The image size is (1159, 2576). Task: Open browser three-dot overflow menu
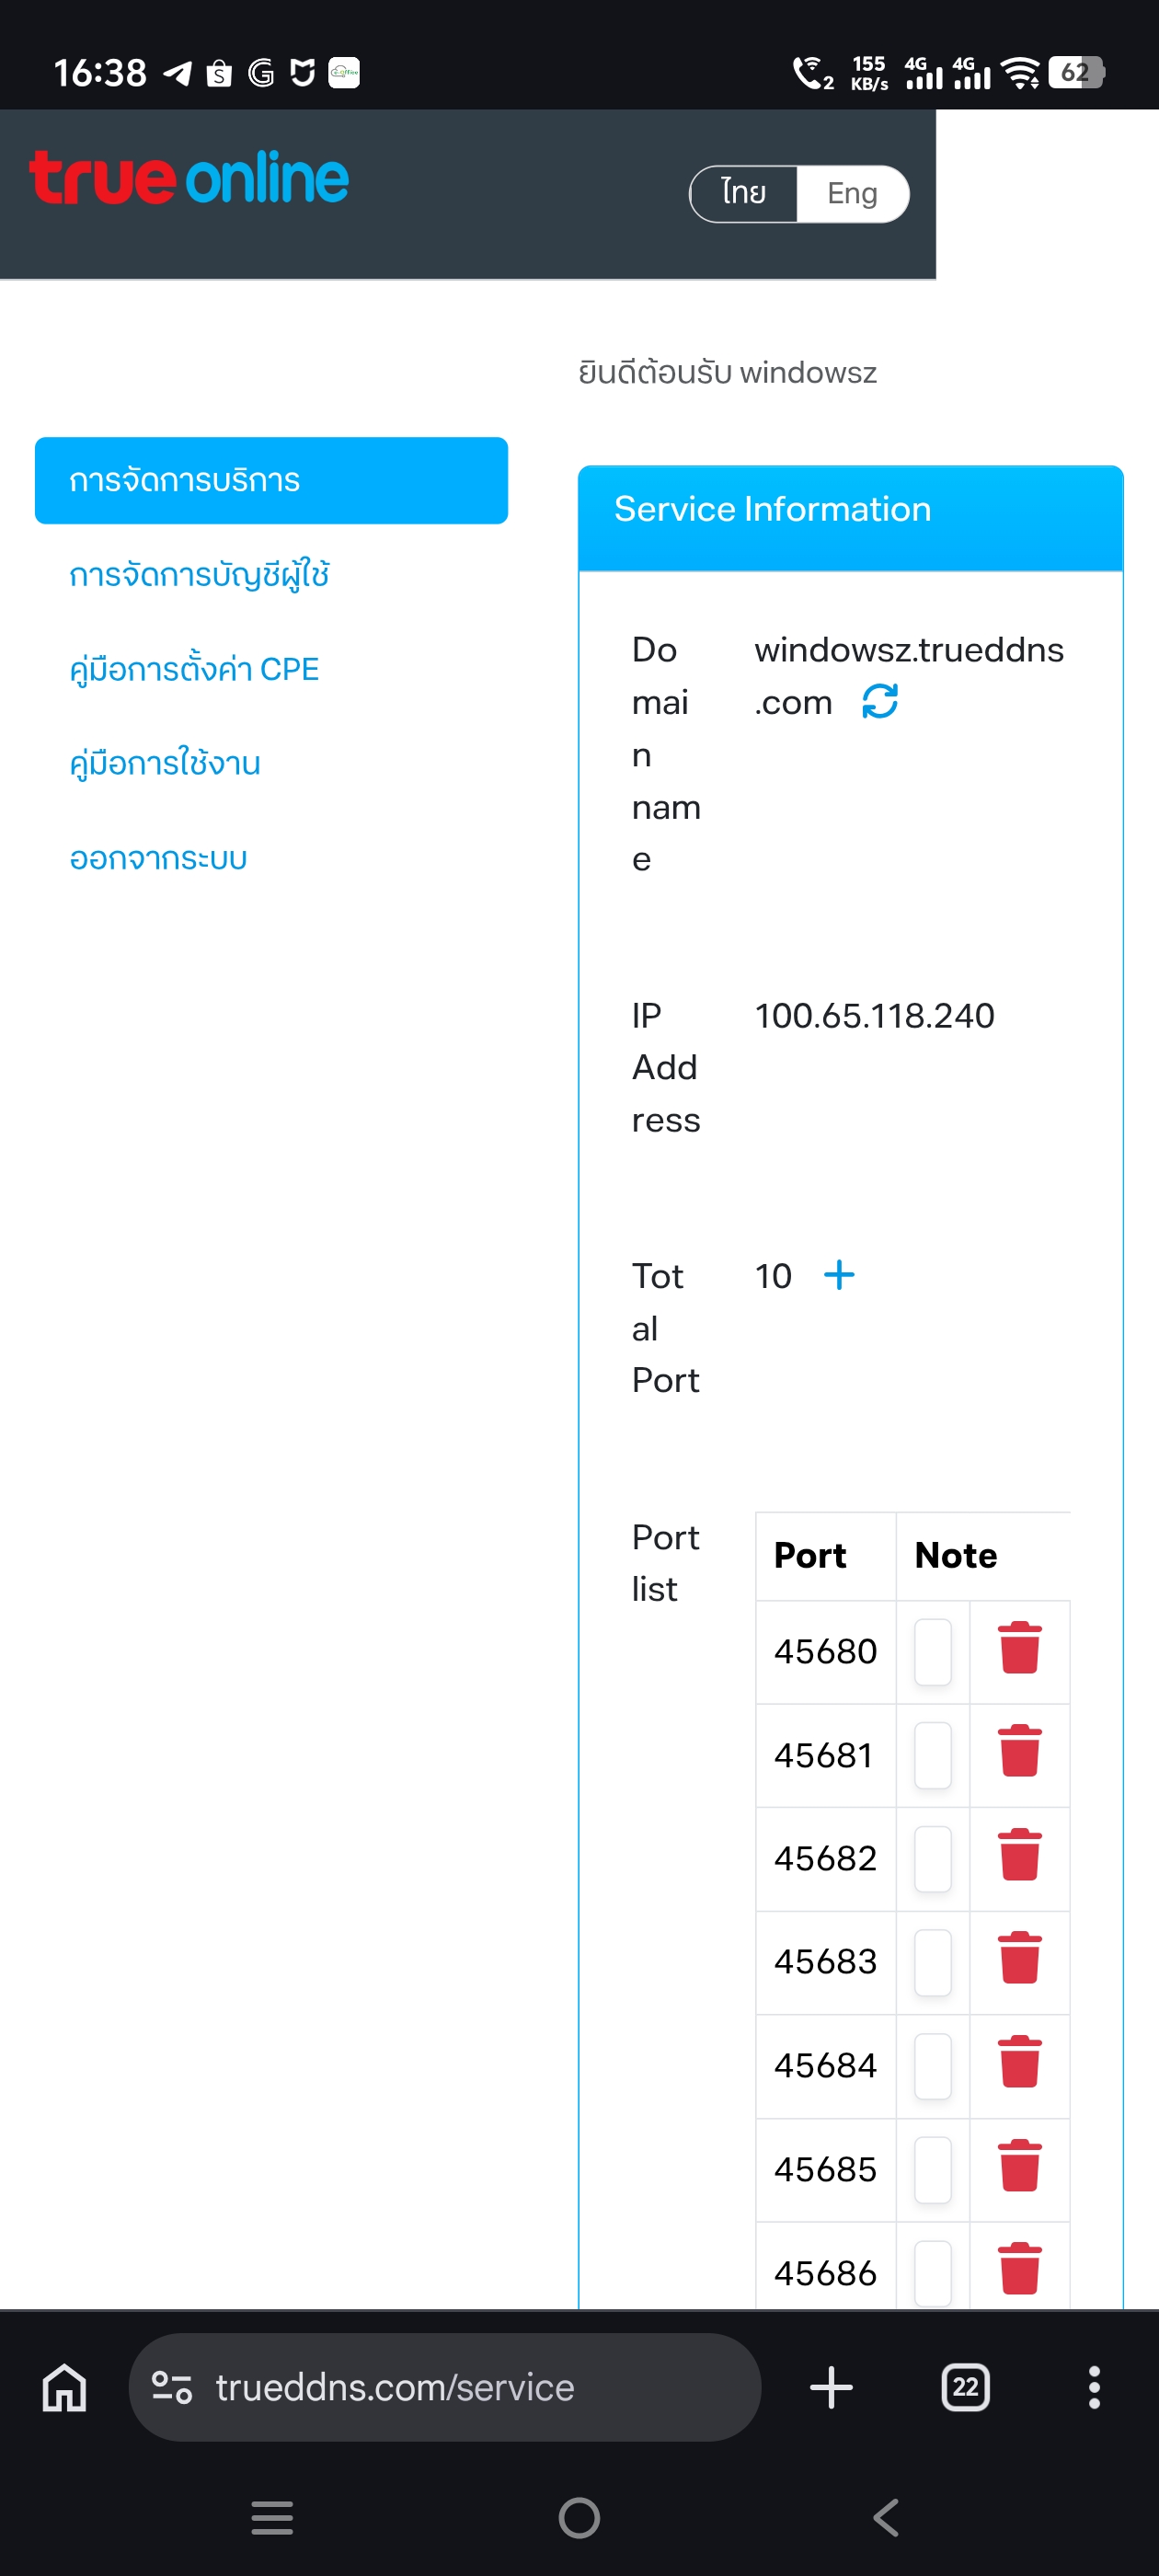tap(1094, 2387)
